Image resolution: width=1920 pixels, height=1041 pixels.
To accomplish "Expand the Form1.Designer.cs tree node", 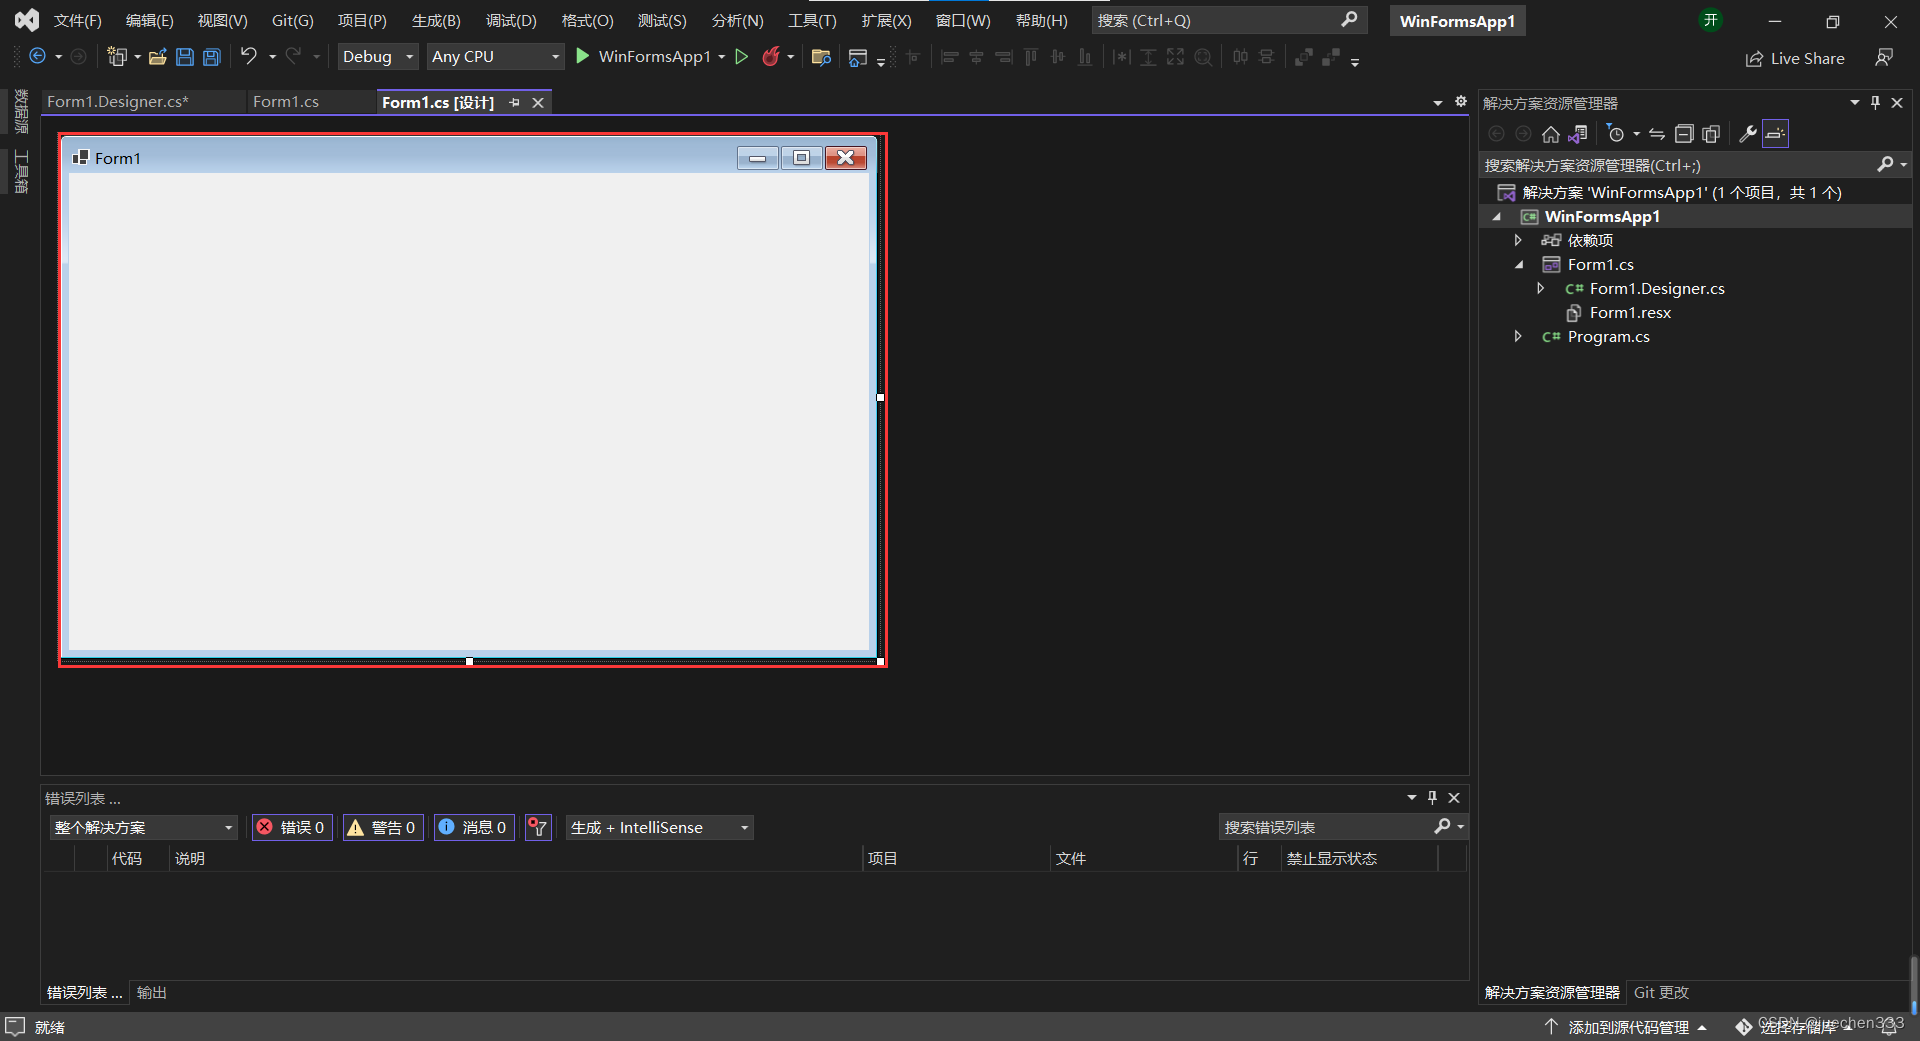I will point(1541,289).
